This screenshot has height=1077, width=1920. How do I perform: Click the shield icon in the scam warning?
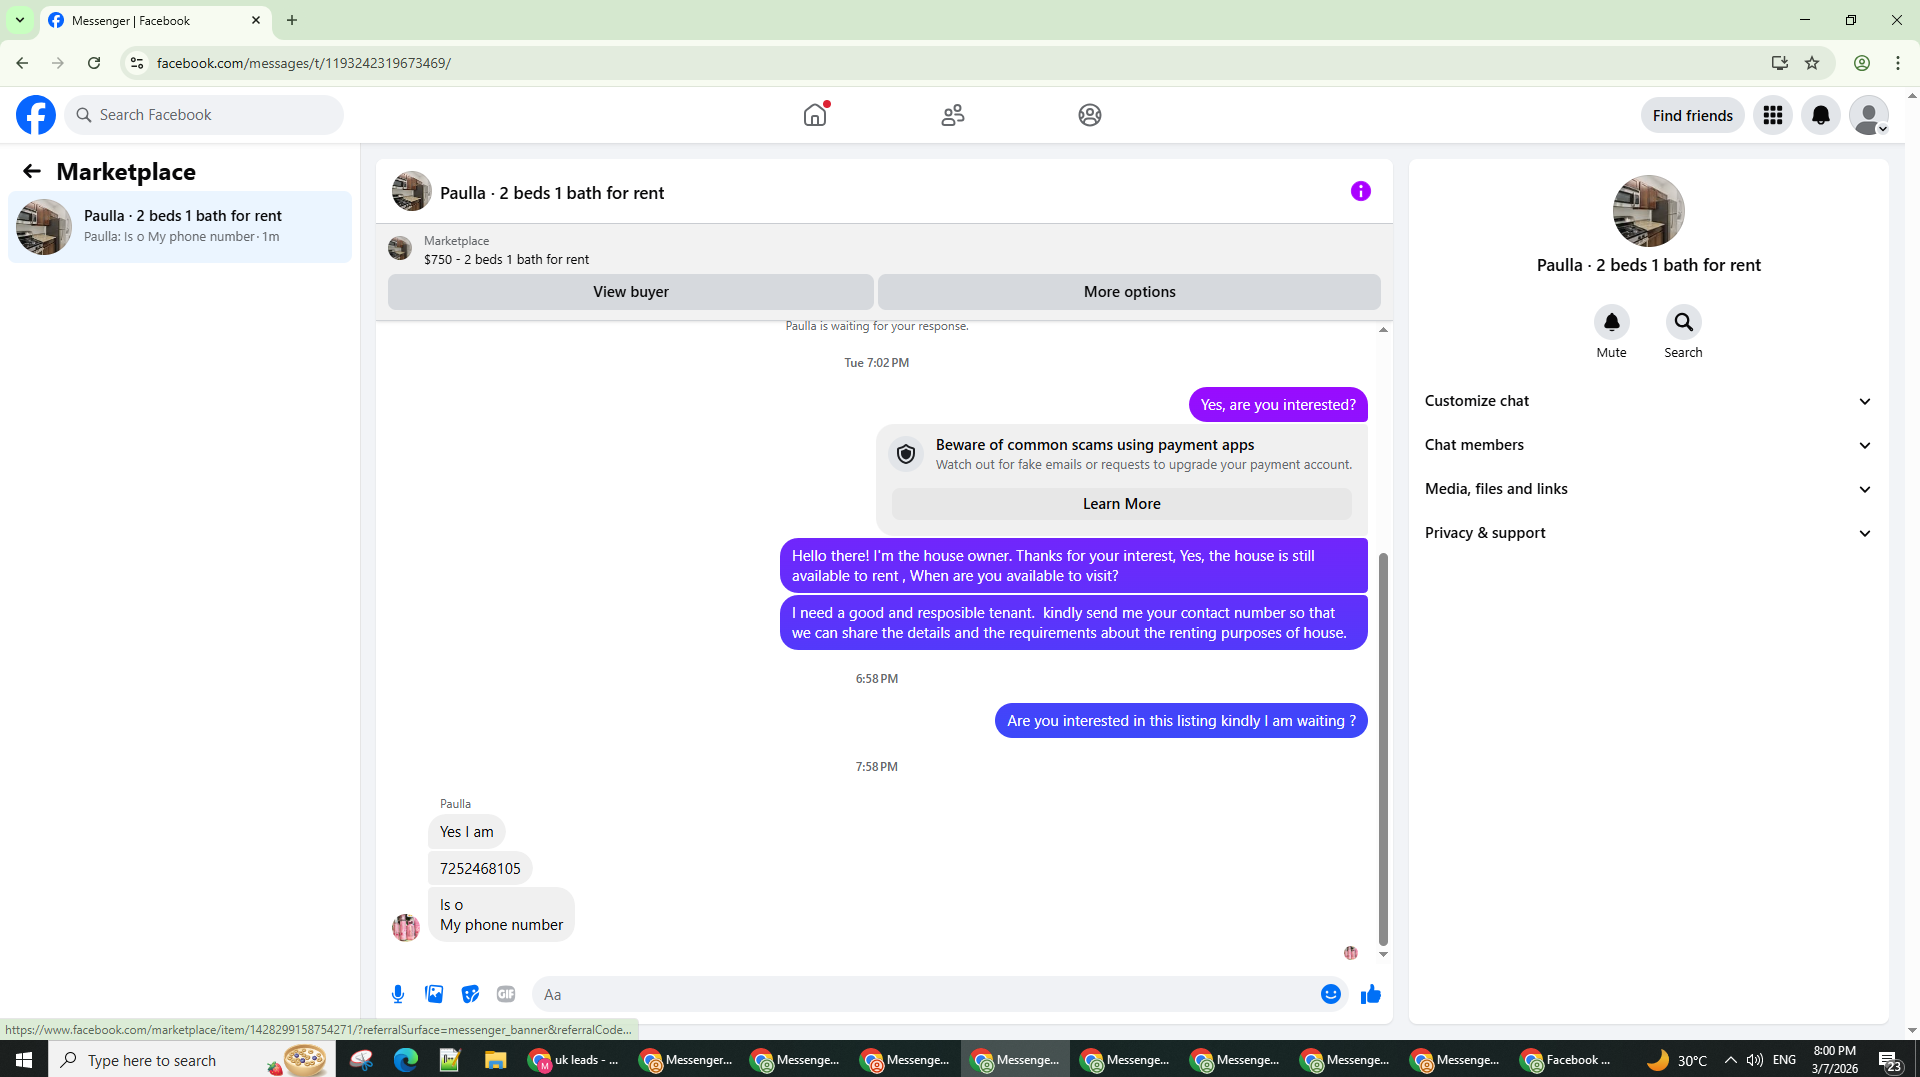click(x=906, y=454)
